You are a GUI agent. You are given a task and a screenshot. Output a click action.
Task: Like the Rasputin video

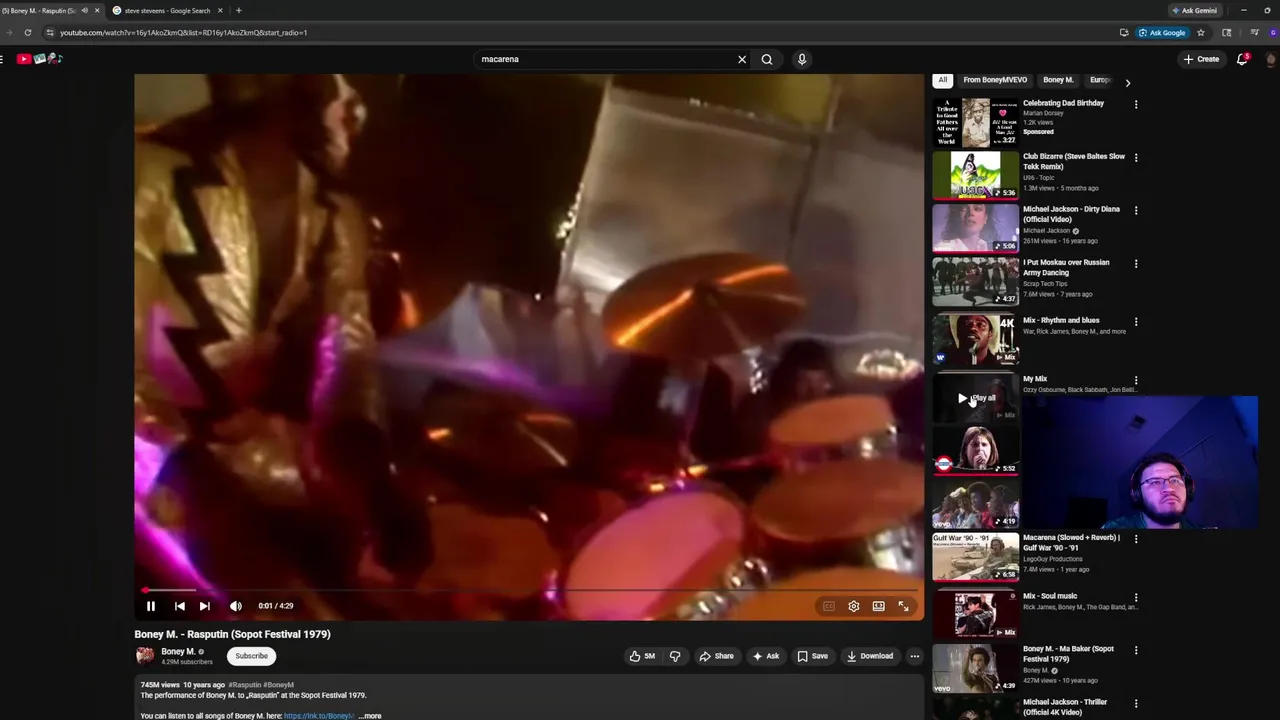pyautogui.click(x=642, y=656)
